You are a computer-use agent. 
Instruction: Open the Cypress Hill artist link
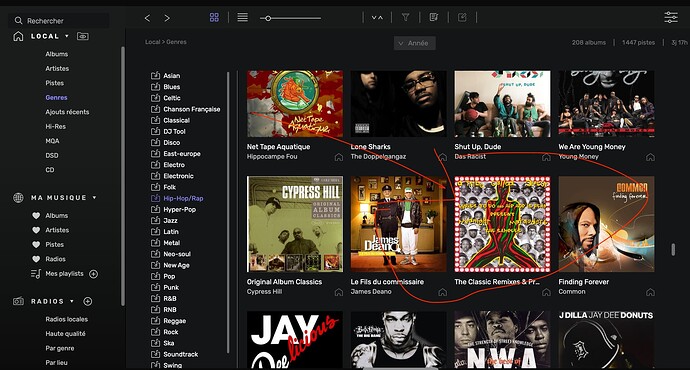pyautogui.click(x=264, y=292)
